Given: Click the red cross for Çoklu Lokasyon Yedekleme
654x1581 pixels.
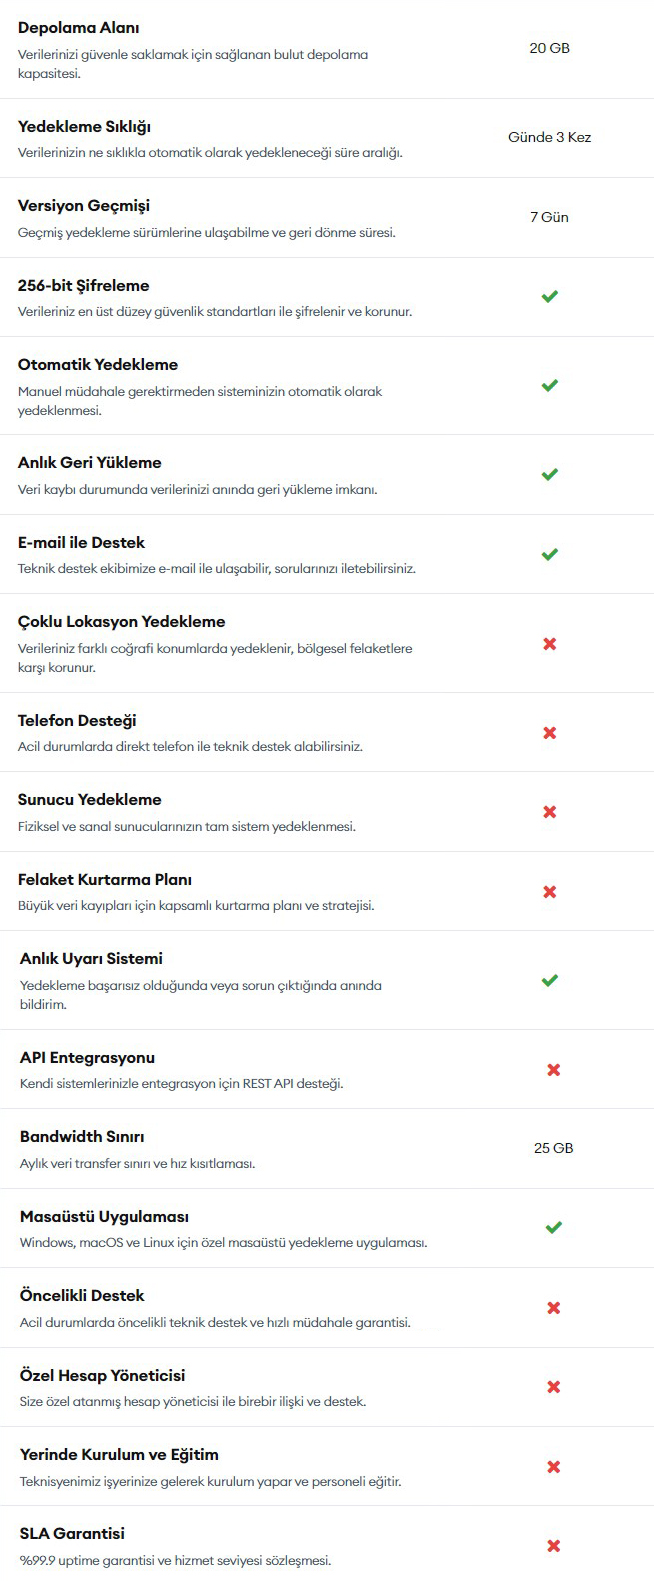Looking at the screenshot, I should pos(549,643).
